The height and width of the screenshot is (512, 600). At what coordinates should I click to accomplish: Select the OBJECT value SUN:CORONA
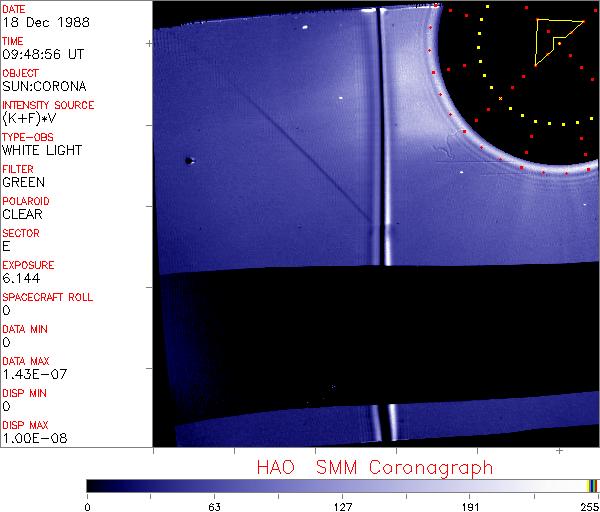(44, 86)
